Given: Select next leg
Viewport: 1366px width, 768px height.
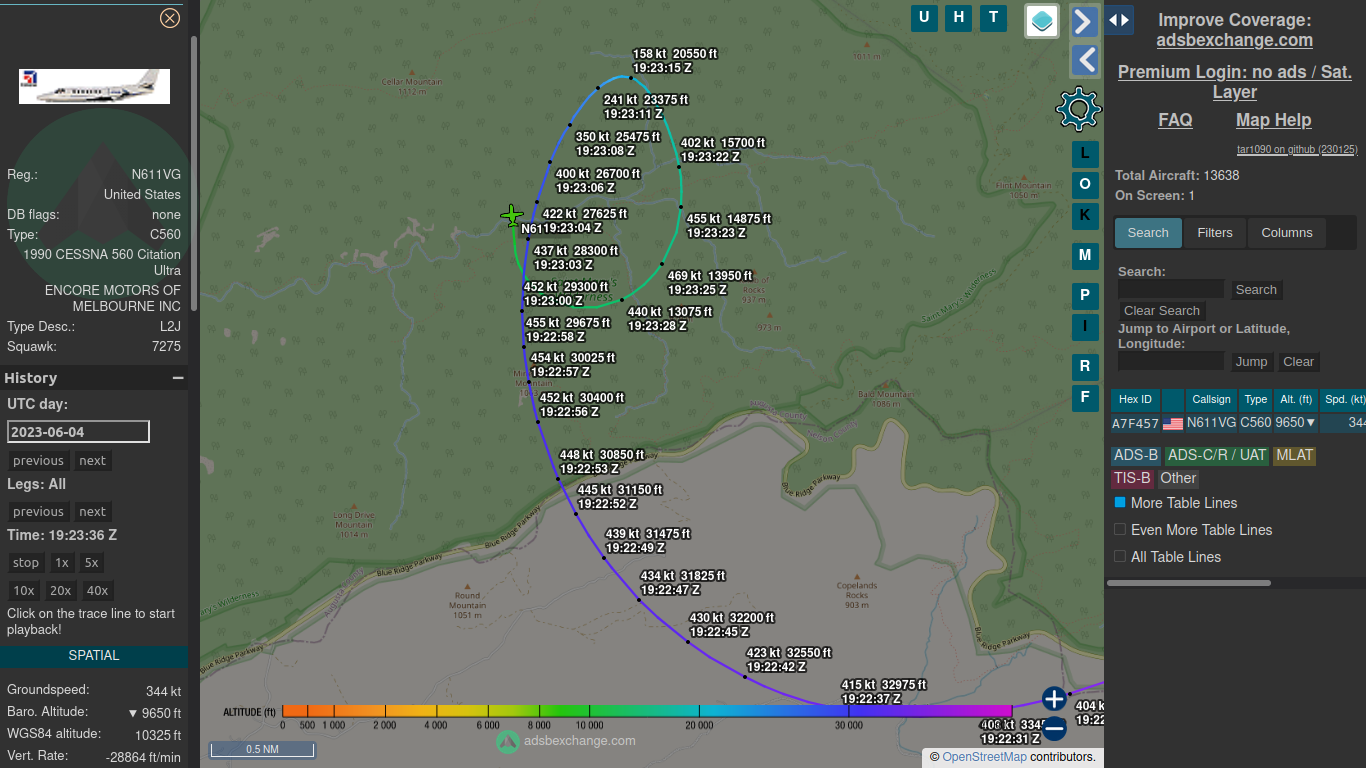Looking at the screenshot, I should [93, 512].
